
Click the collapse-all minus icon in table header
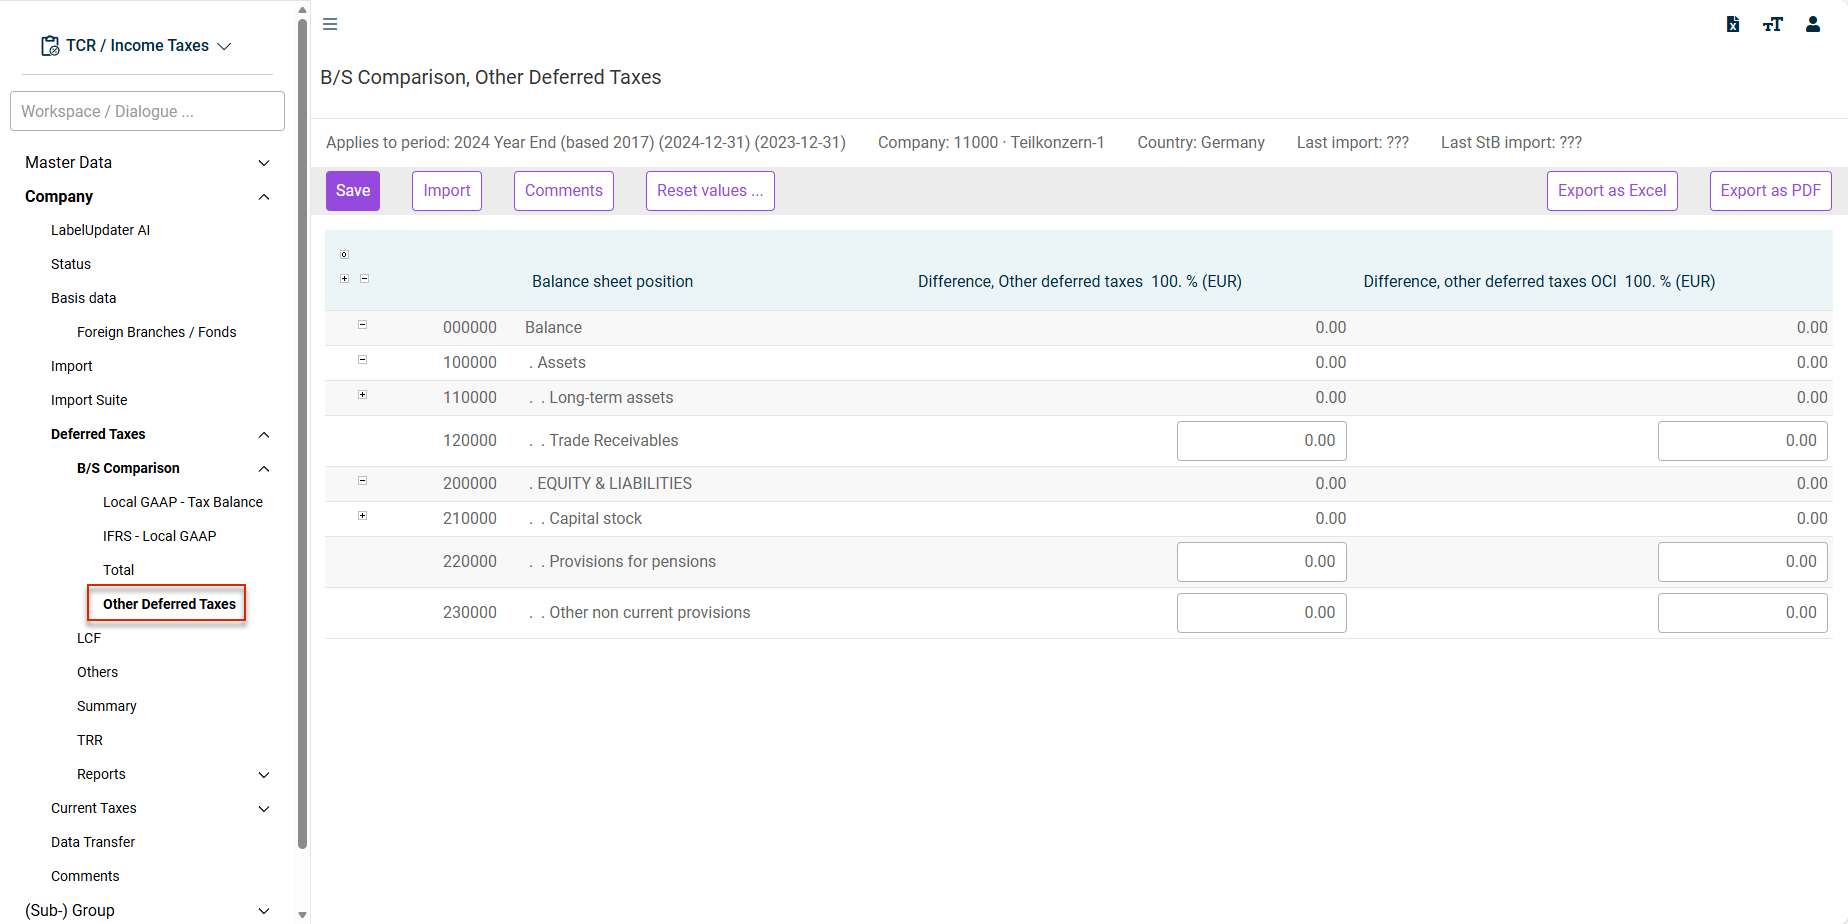(364, 278)
